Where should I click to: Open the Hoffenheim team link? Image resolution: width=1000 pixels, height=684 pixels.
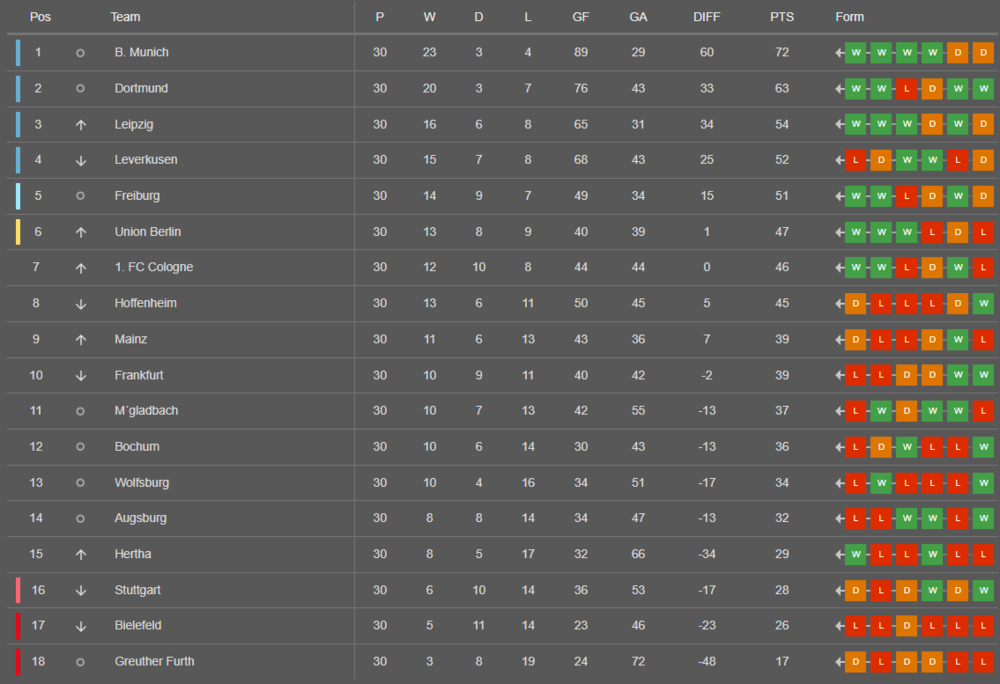145,303
